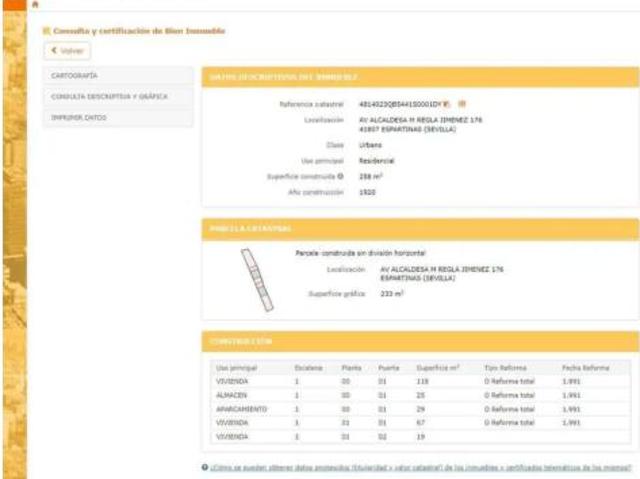Click the Residencial use value
The height and width of the screenshot is (479, 640).
click(377, 161)
